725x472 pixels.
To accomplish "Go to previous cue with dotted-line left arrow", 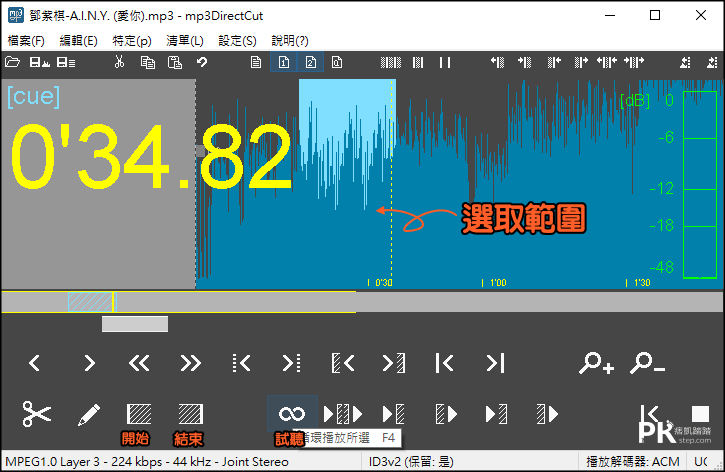I will click(x=241, y=363).
